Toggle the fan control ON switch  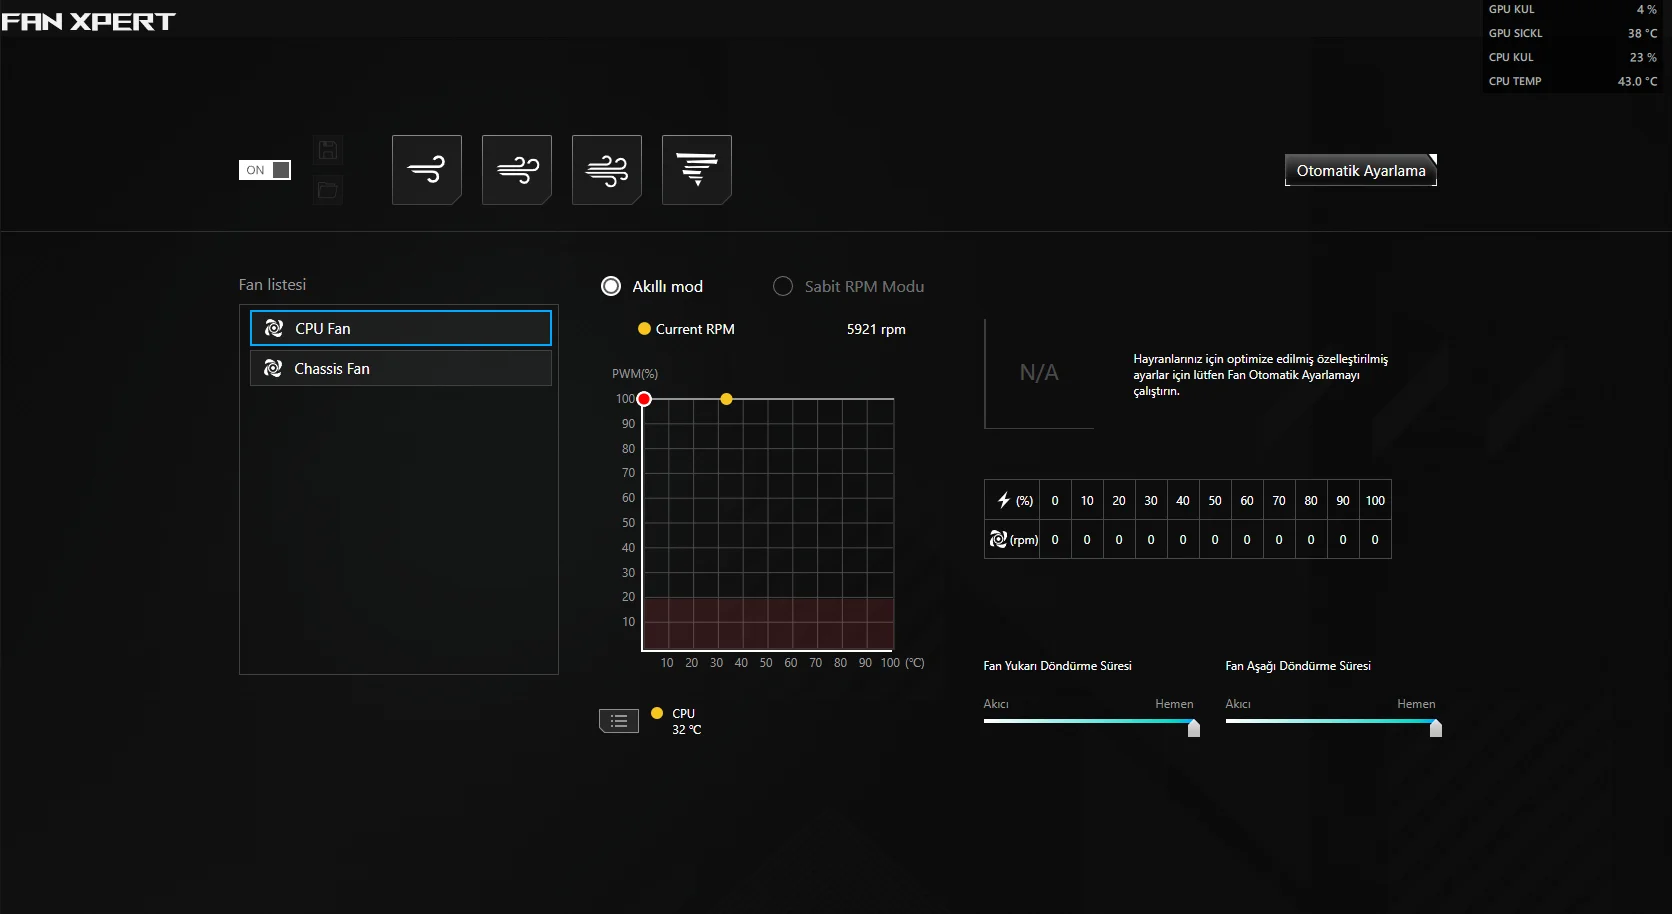click(x=265, y=170)
